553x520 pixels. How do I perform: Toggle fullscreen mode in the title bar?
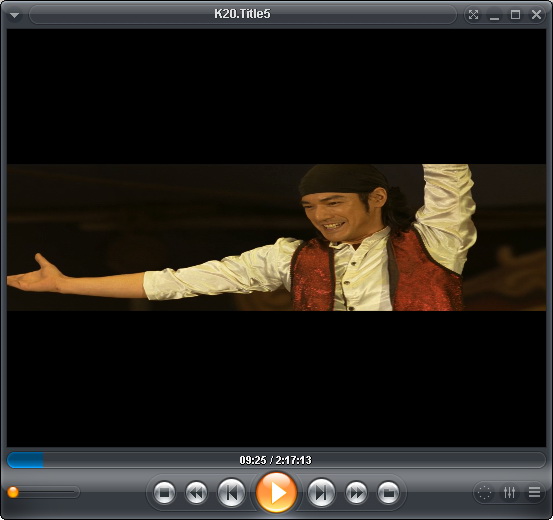pyautogui.click(x=473, y=14)
